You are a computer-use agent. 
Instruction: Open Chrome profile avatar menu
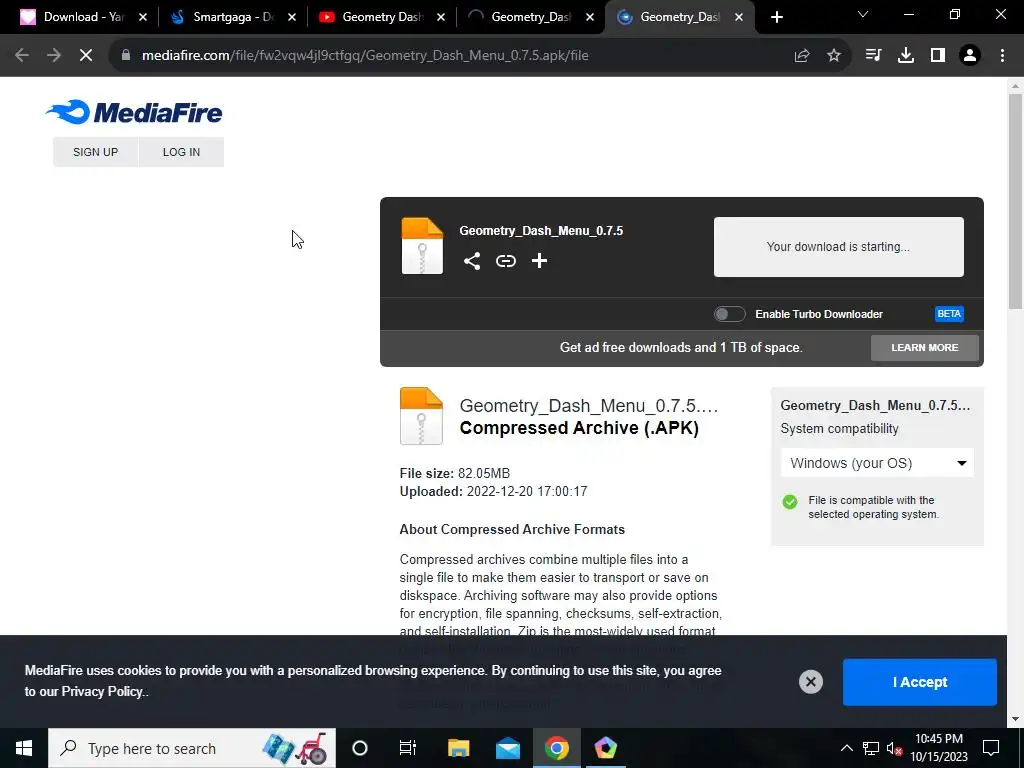[970, 56]
